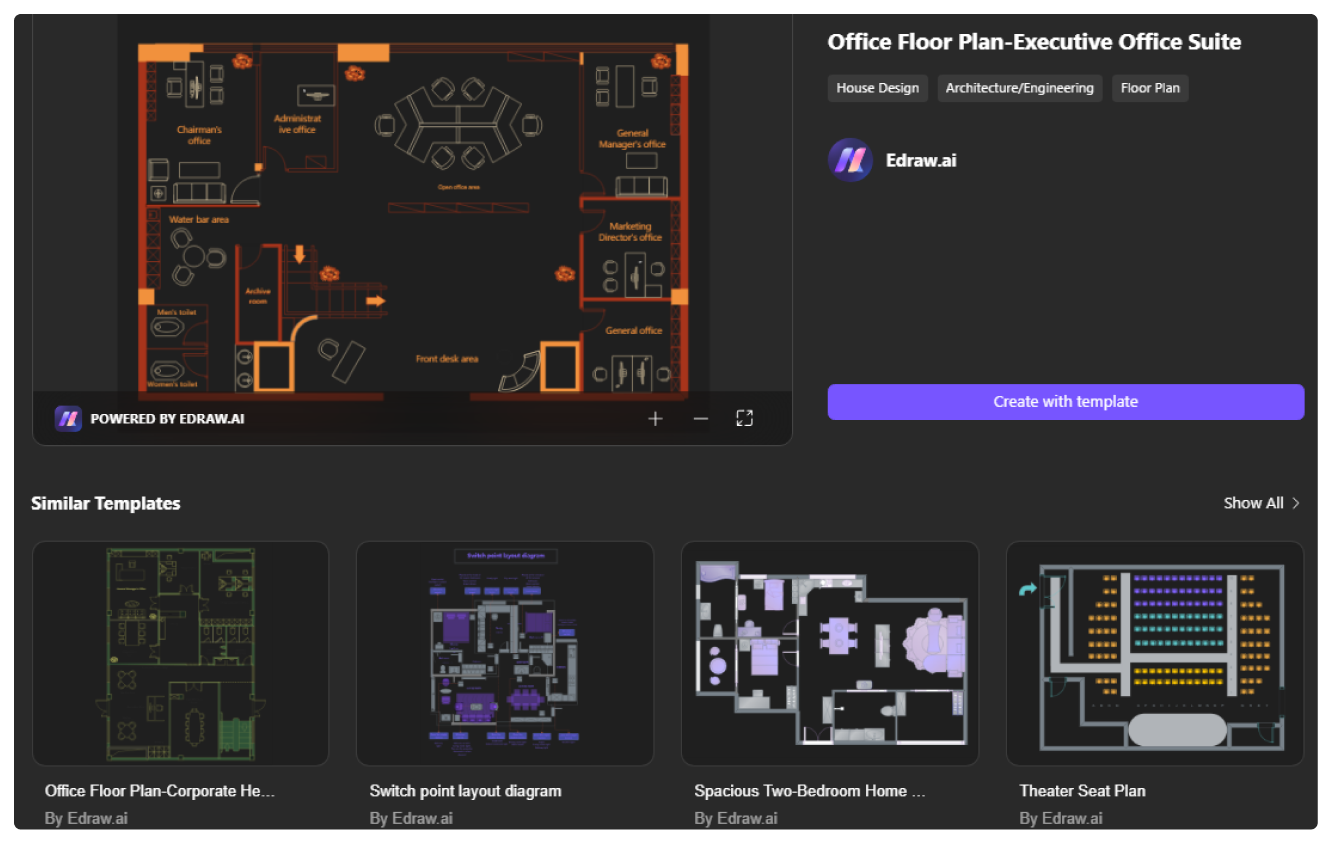Open the Office Floor Plan-Corporate thumbnail
Screen dimensions: 1332x844
[x=180, y=653]
